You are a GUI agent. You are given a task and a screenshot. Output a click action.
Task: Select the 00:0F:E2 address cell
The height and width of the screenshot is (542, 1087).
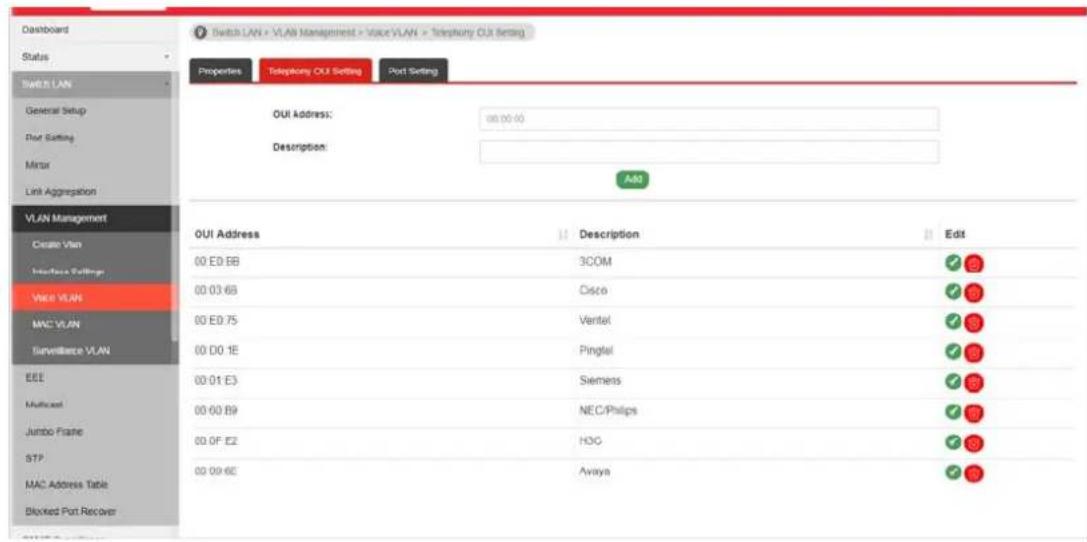[x=216, y=442]
